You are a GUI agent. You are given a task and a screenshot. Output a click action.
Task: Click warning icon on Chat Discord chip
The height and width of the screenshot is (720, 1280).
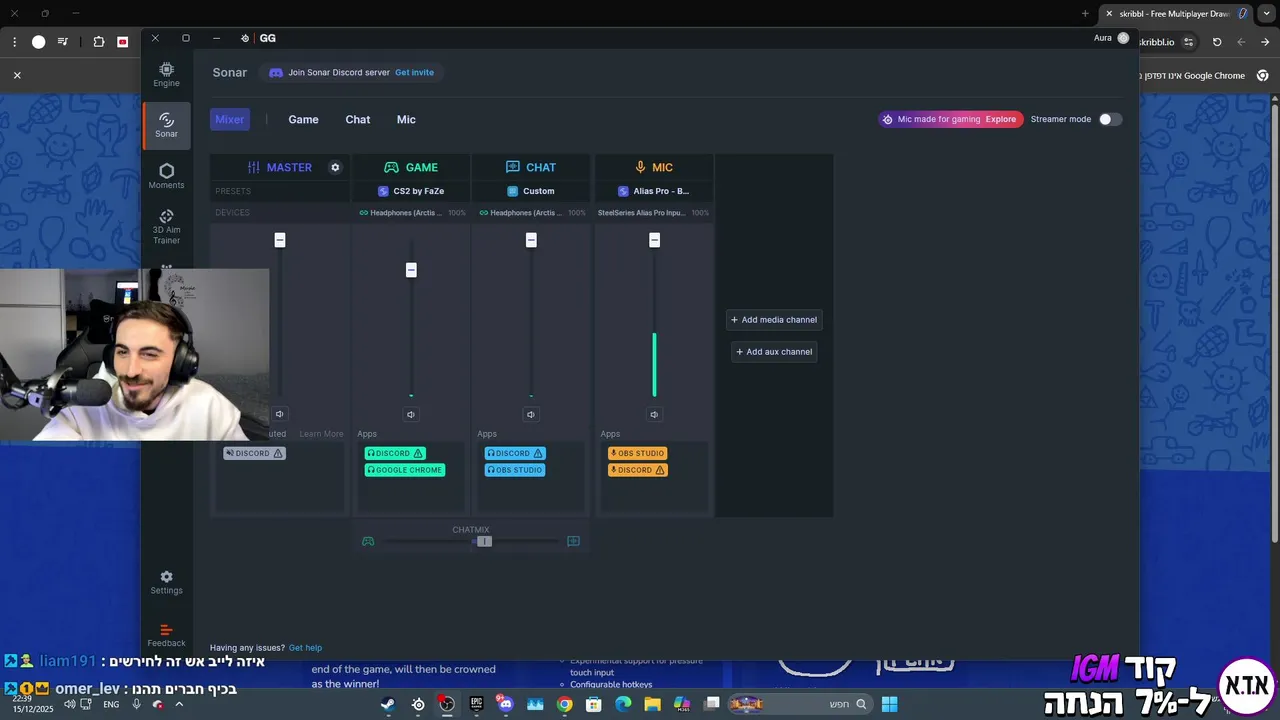pyautogui.click(x=538, y=453)
